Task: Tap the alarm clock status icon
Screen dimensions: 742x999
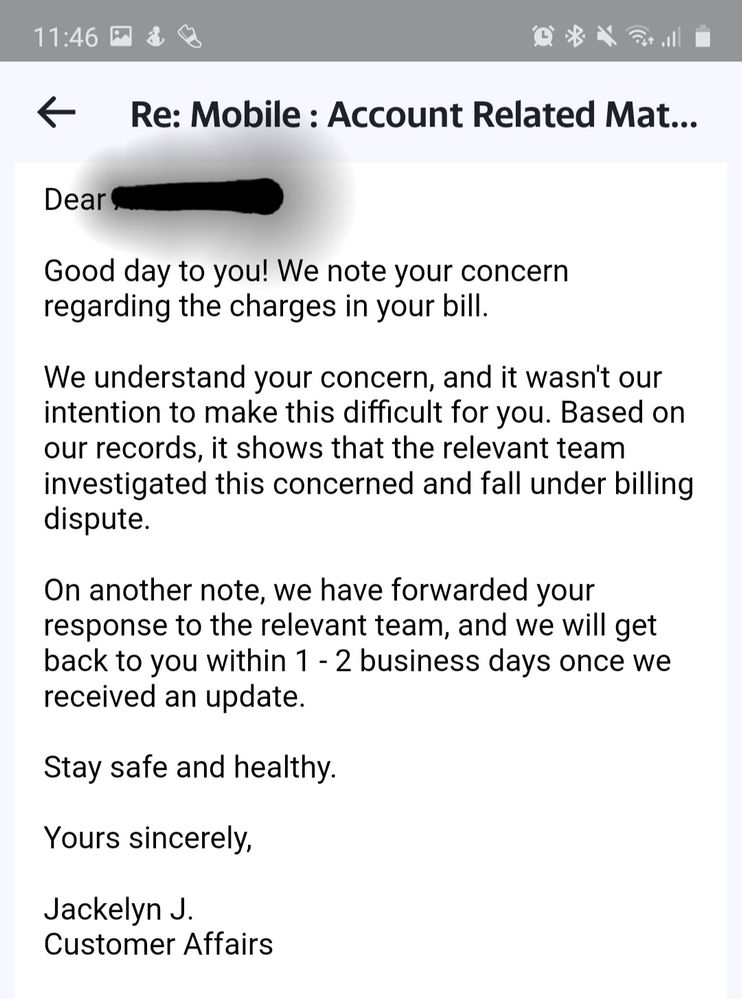Action: click(543, 37)
